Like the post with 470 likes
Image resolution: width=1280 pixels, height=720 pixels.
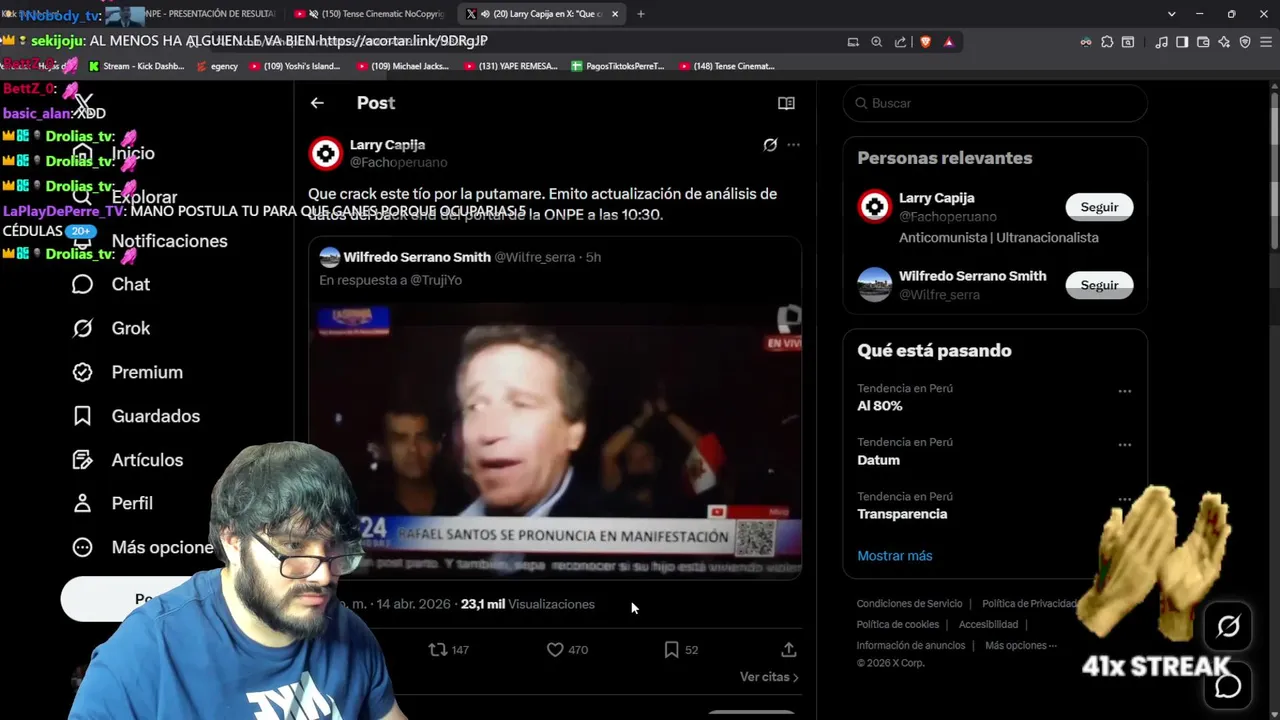click(x=567, y=650)
